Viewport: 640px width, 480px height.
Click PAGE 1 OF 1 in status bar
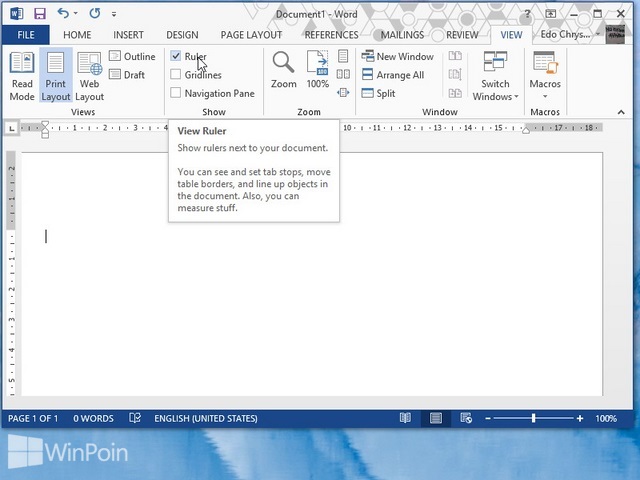[x=33, y=418]
